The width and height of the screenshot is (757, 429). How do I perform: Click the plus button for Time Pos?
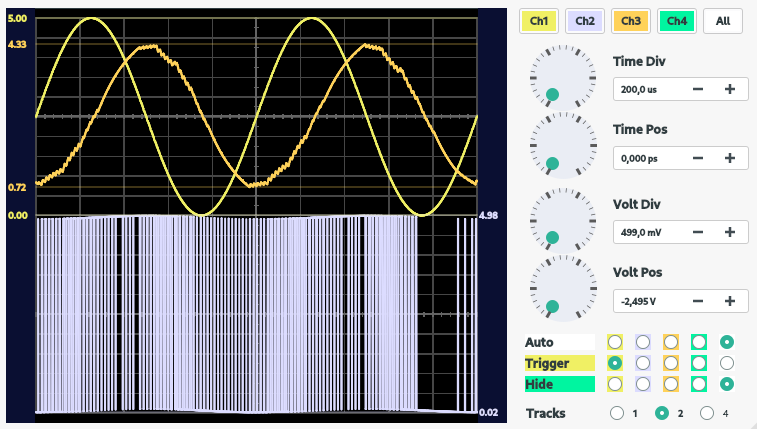730,158
